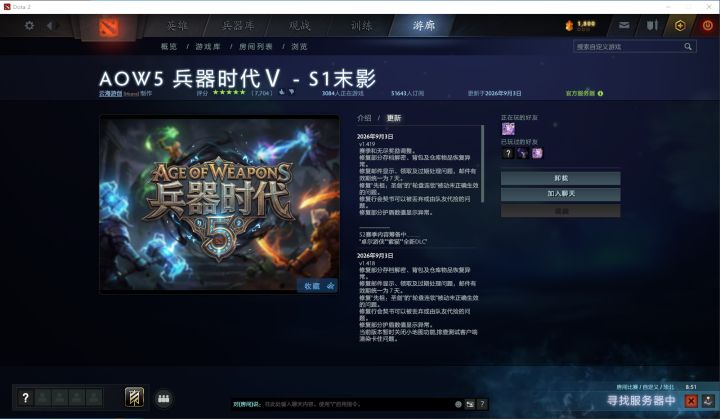Click the dark purple avatar under 已玩过的好友
Screen dimensions: 720x419
[523, 153]
